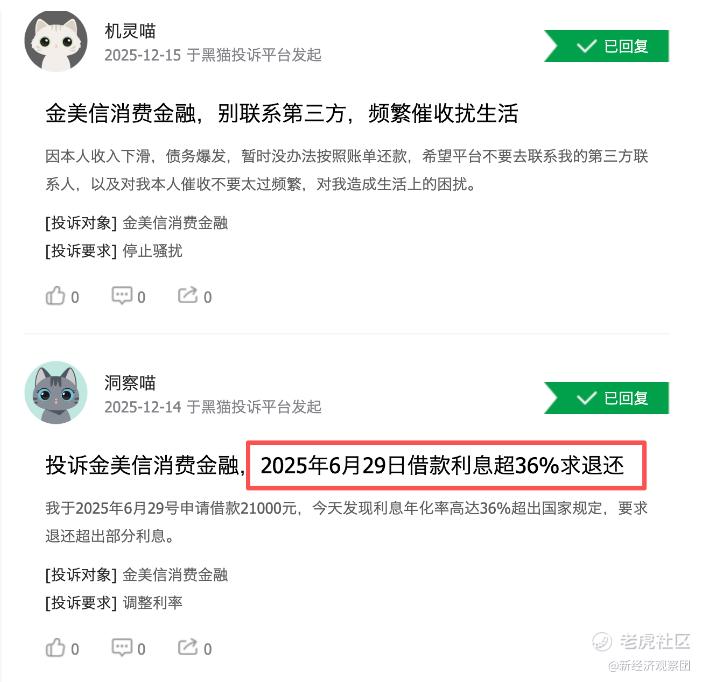Click the 调整利率 complaint request text
Screen dimensions: 704x682
point(153,603)
